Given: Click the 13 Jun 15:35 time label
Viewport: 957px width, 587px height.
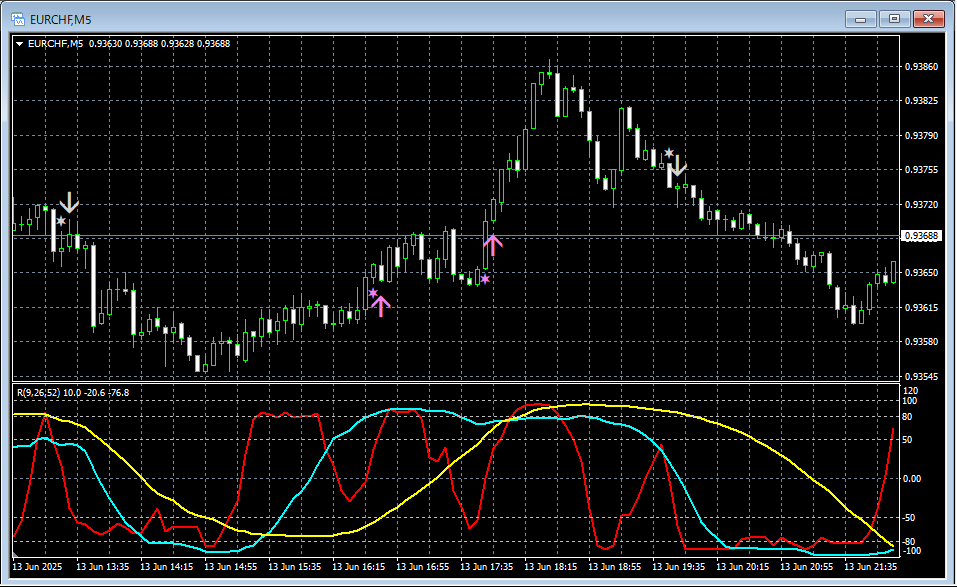Looking at the screenshot, I should coord(295,567).
